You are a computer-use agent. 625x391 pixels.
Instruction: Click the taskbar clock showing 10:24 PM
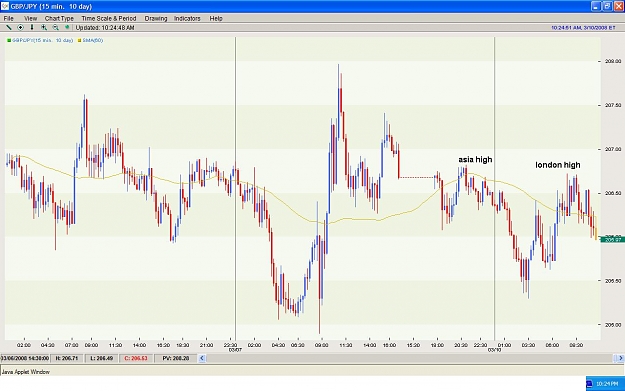pos(607,384)
